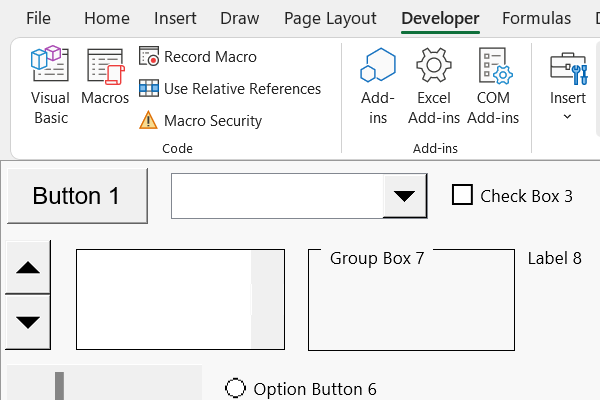Screen dimensions: 600x400
Task: Open the Visual Basic editor
Action: [x=50, y=87]
